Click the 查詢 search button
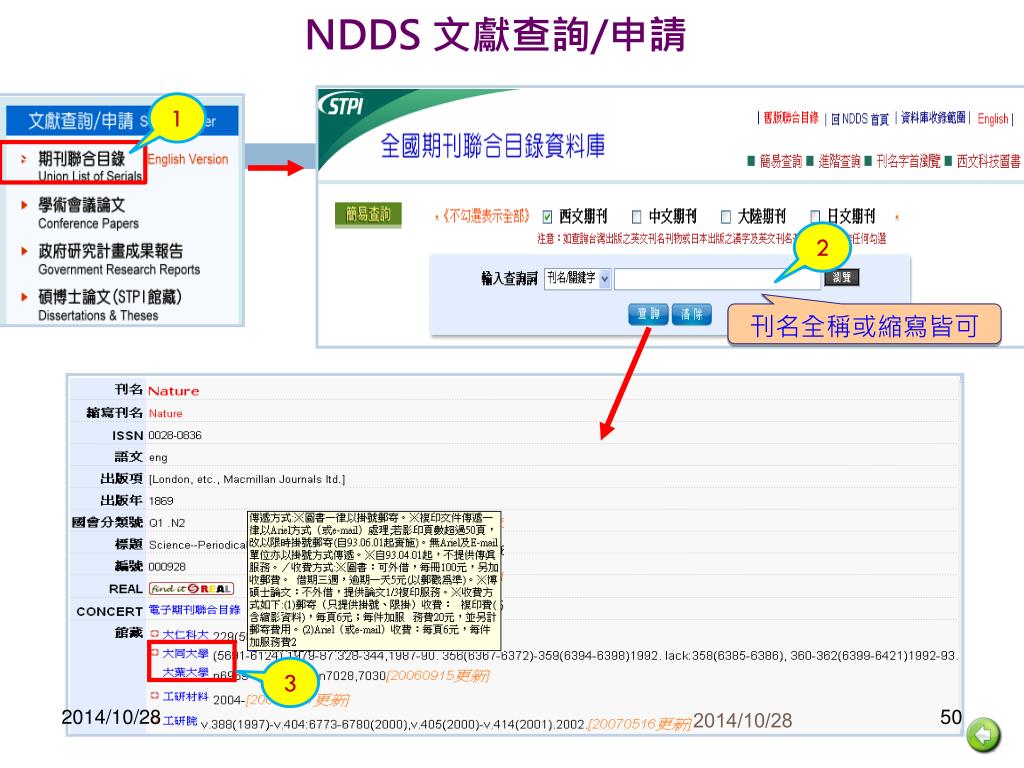1024x768 pixels. (x=648, y=314)
